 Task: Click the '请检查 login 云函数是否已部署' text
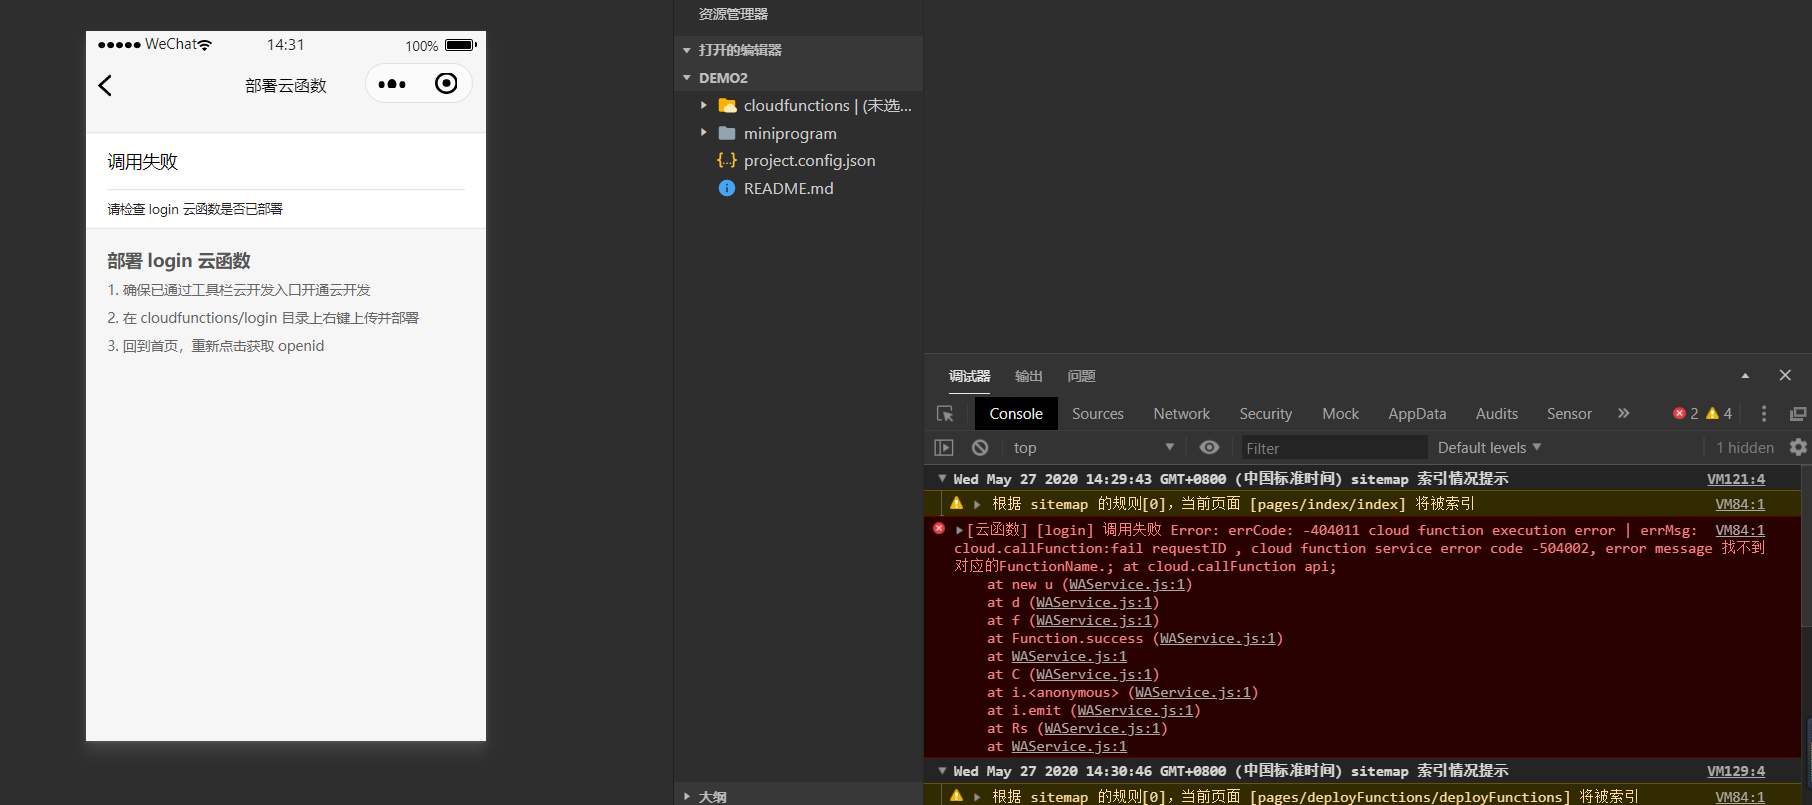[195, 209]
